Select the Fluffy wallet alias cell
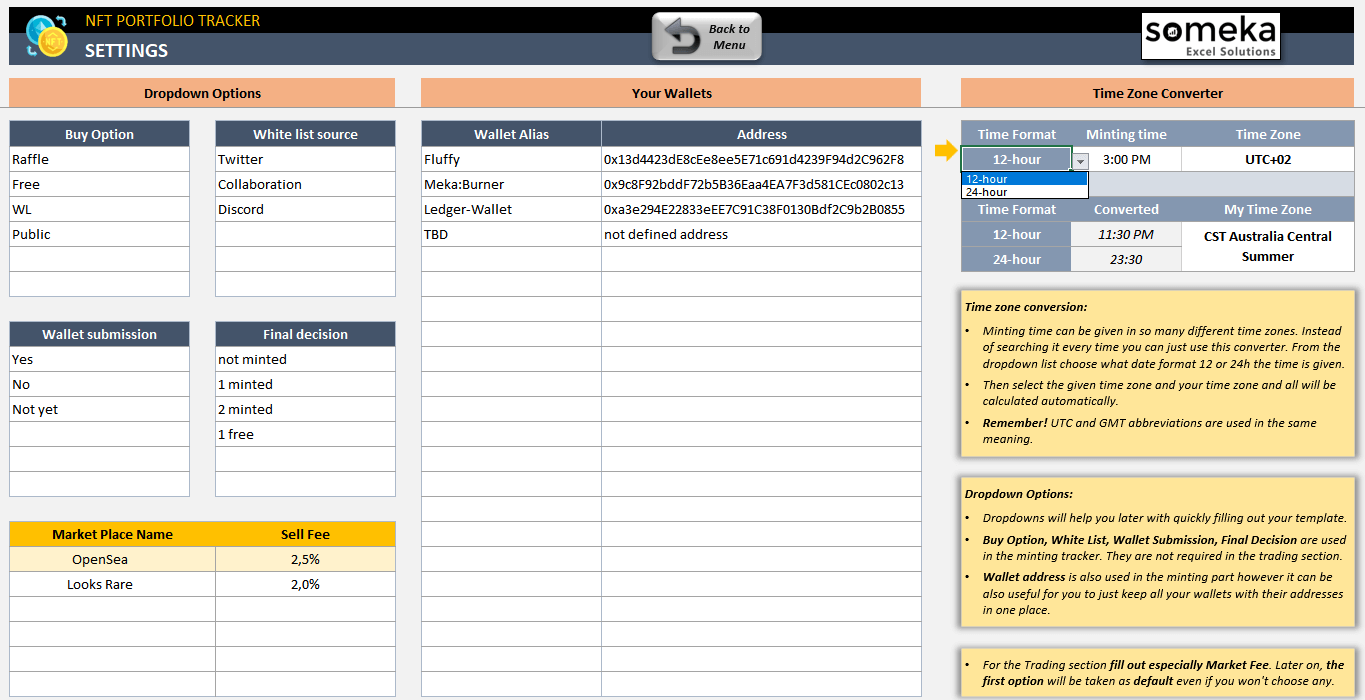 pyautogui.click(x=511, y=159)
